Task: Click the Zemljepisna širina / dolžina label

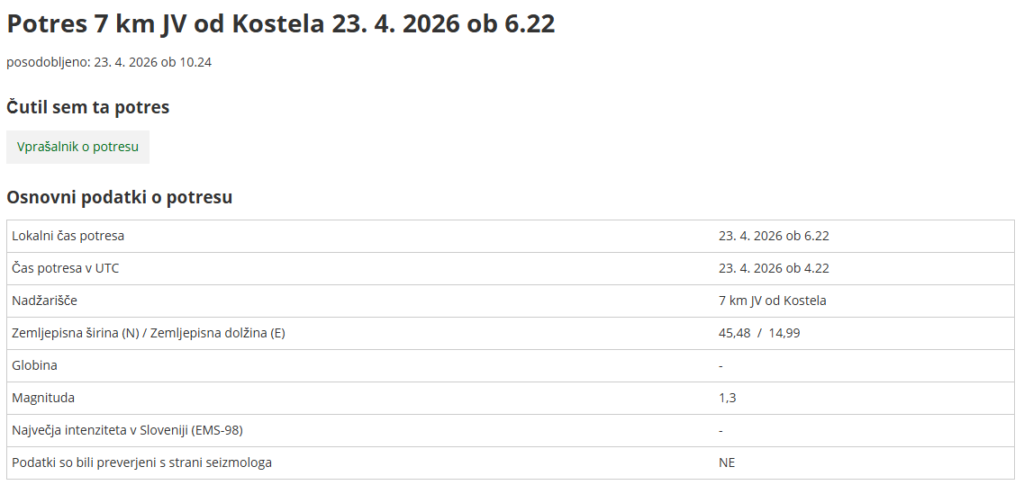Action: (148, 333)
